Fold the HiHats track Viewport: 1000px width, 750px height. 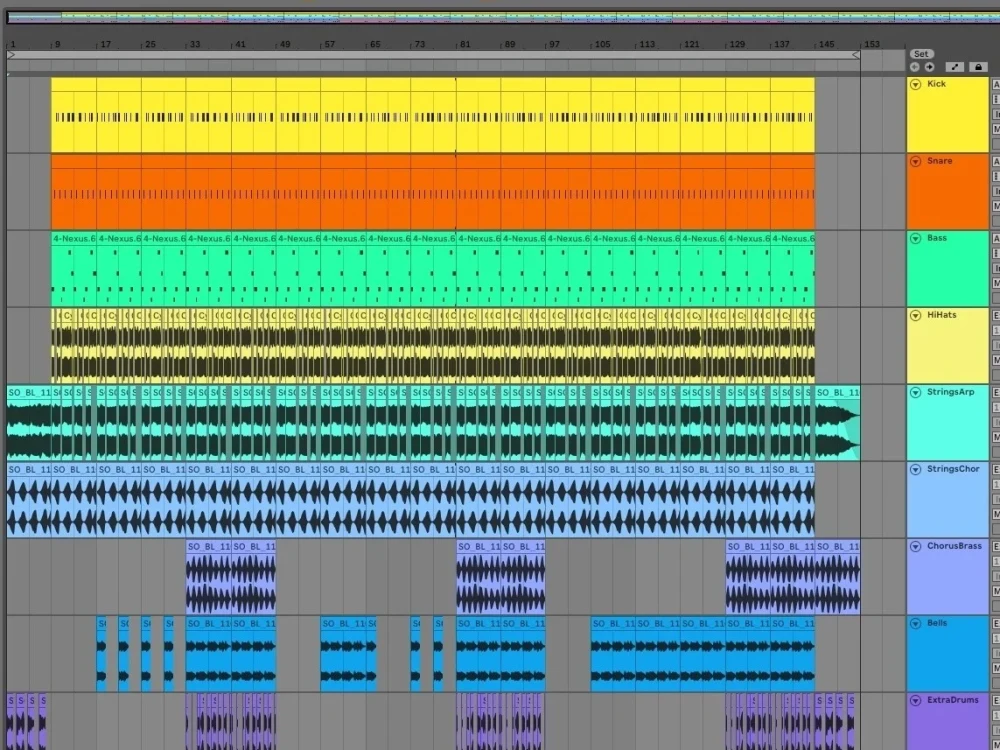point(915,315)
